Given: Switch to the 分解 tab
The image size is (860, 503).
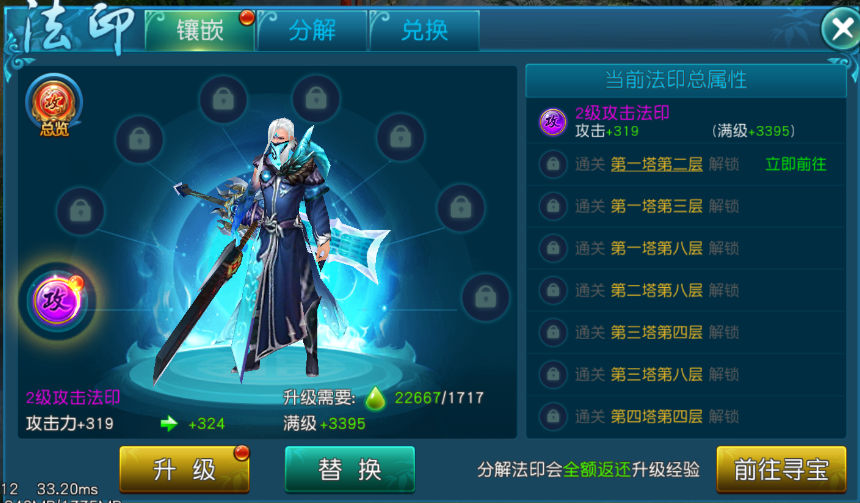Looking at the screenshot, I should tap(312, 30).
